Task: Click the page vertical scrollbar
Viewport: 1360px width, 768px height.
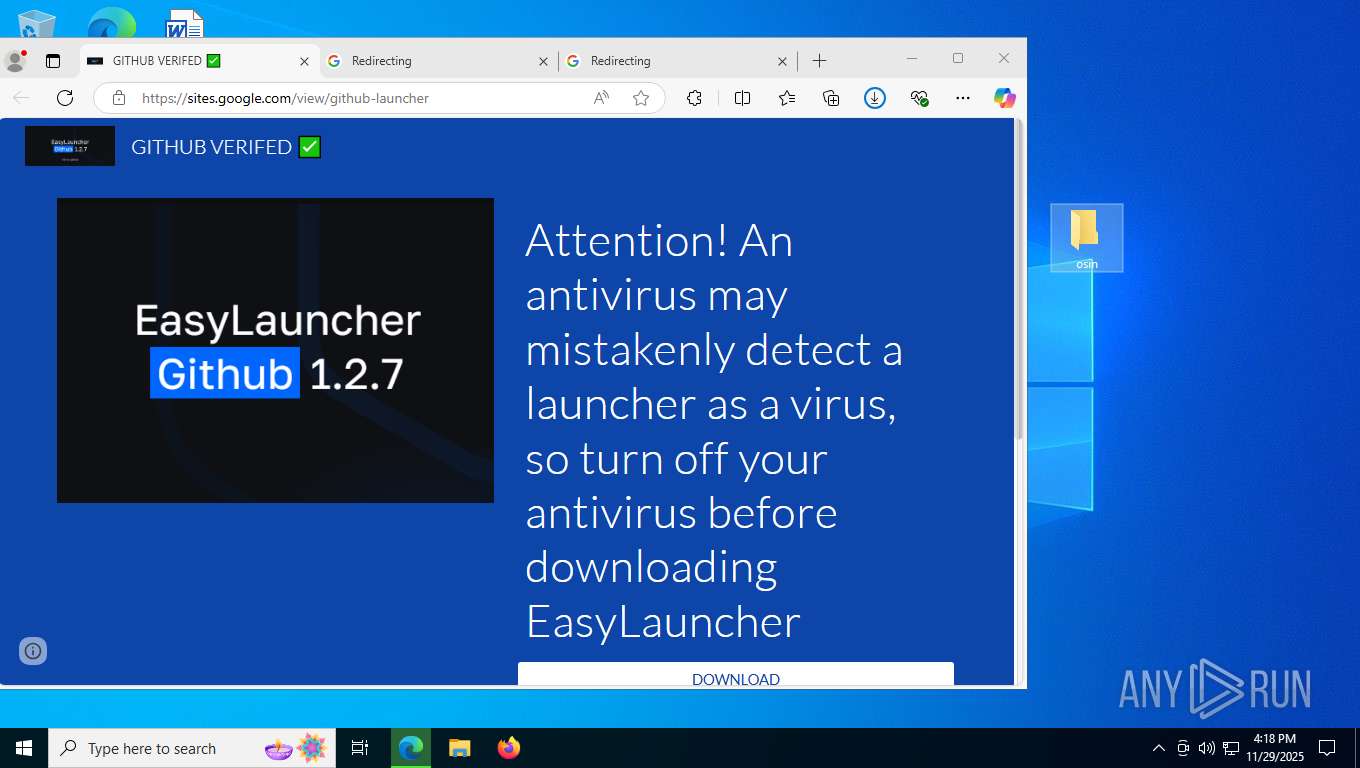Action: pos(1020,280)
